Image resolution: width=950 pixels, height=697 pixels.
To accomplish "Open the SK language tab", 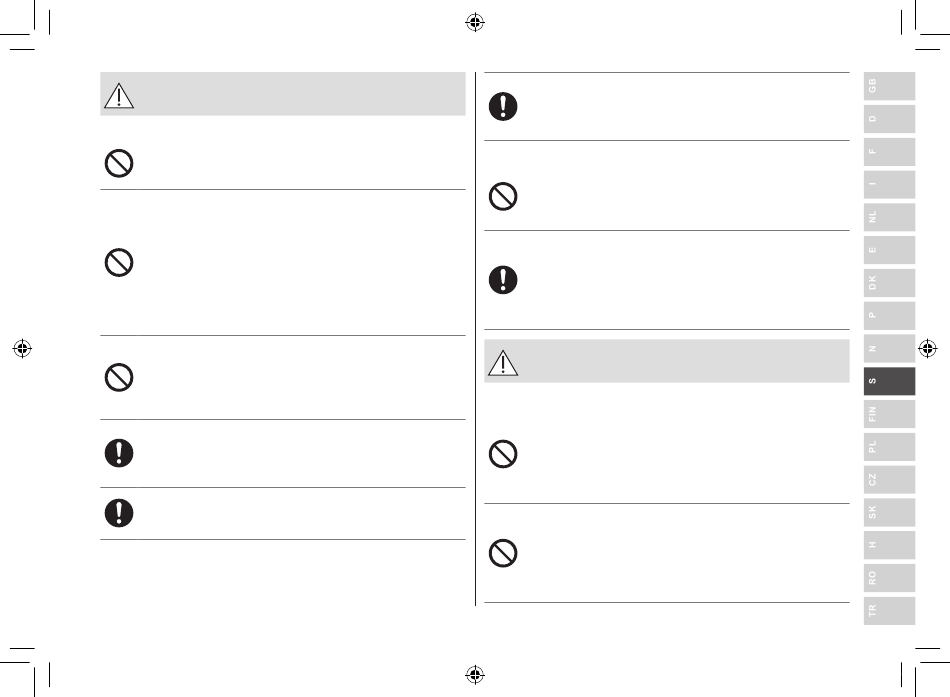I will click(889, 512).
